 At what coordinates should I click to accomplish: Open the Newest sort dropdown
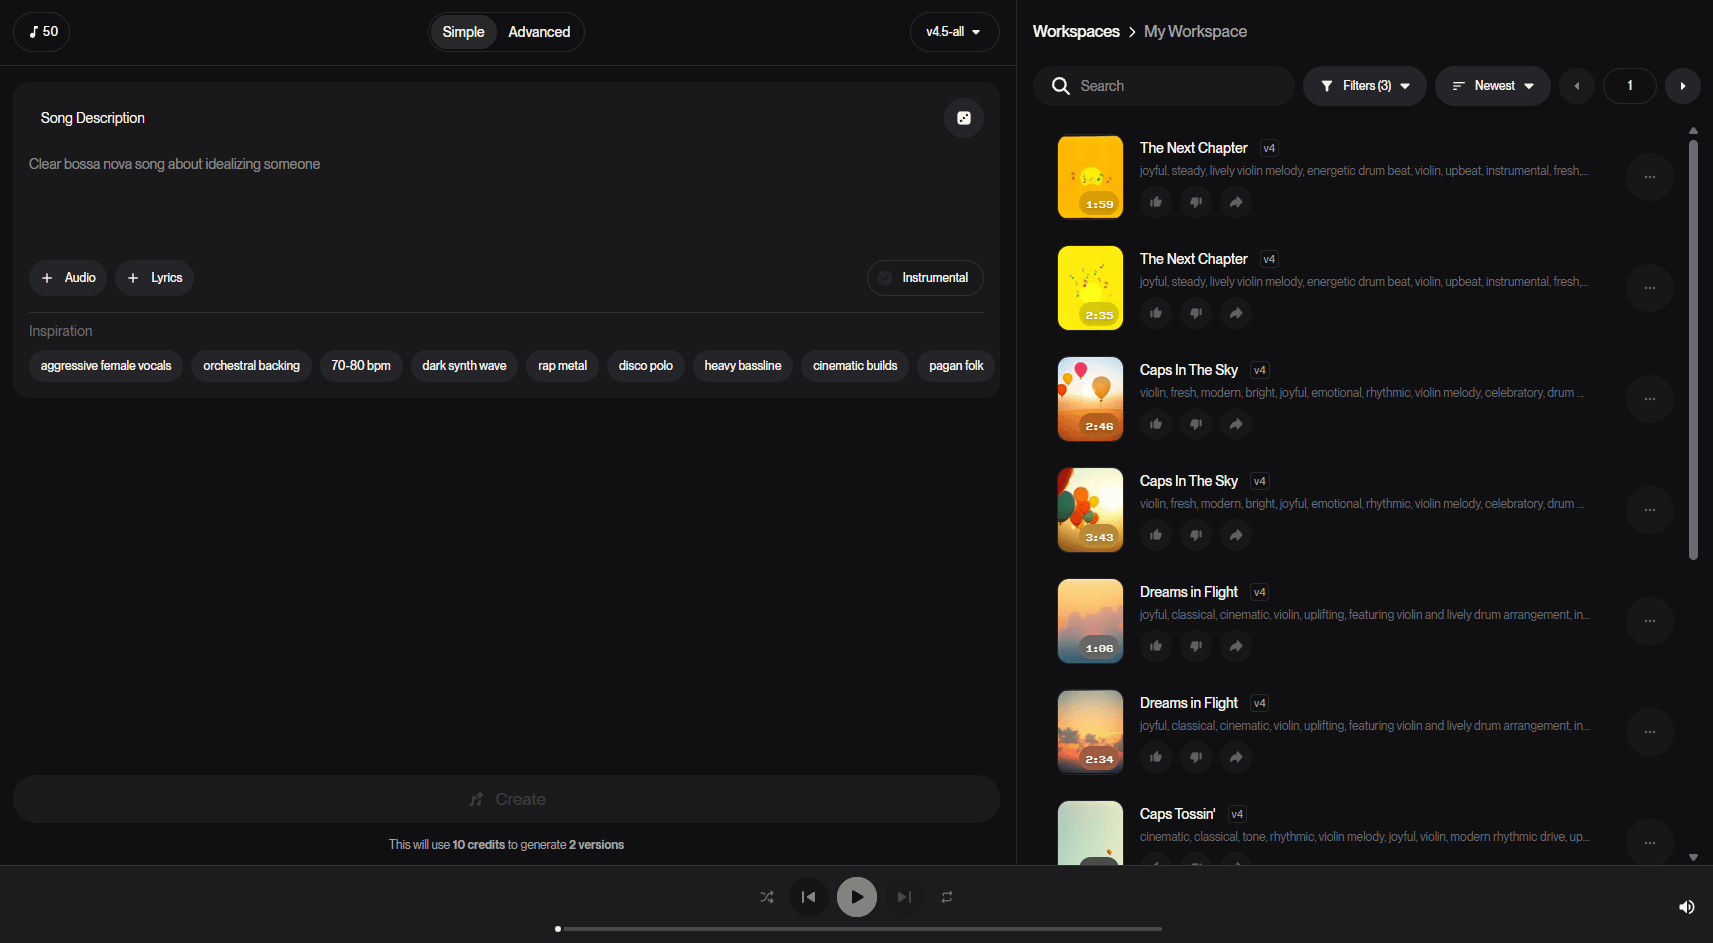(1492, 86)
